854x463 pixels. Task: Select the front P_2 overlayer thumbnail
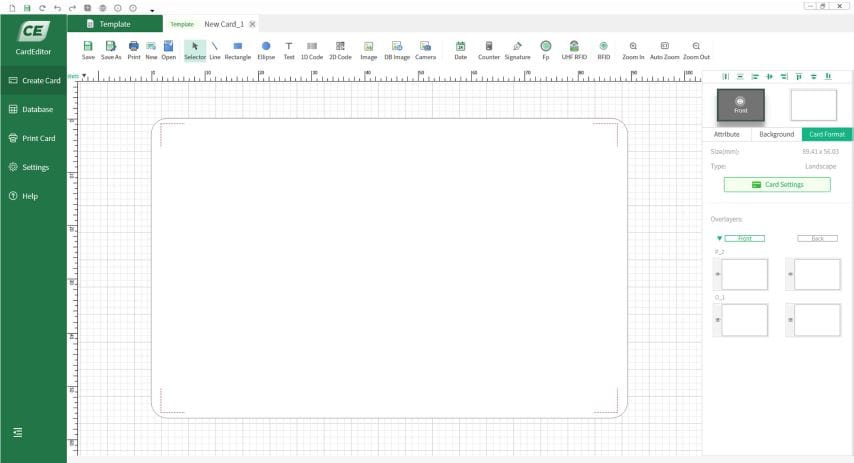click(x=745, y=274)
